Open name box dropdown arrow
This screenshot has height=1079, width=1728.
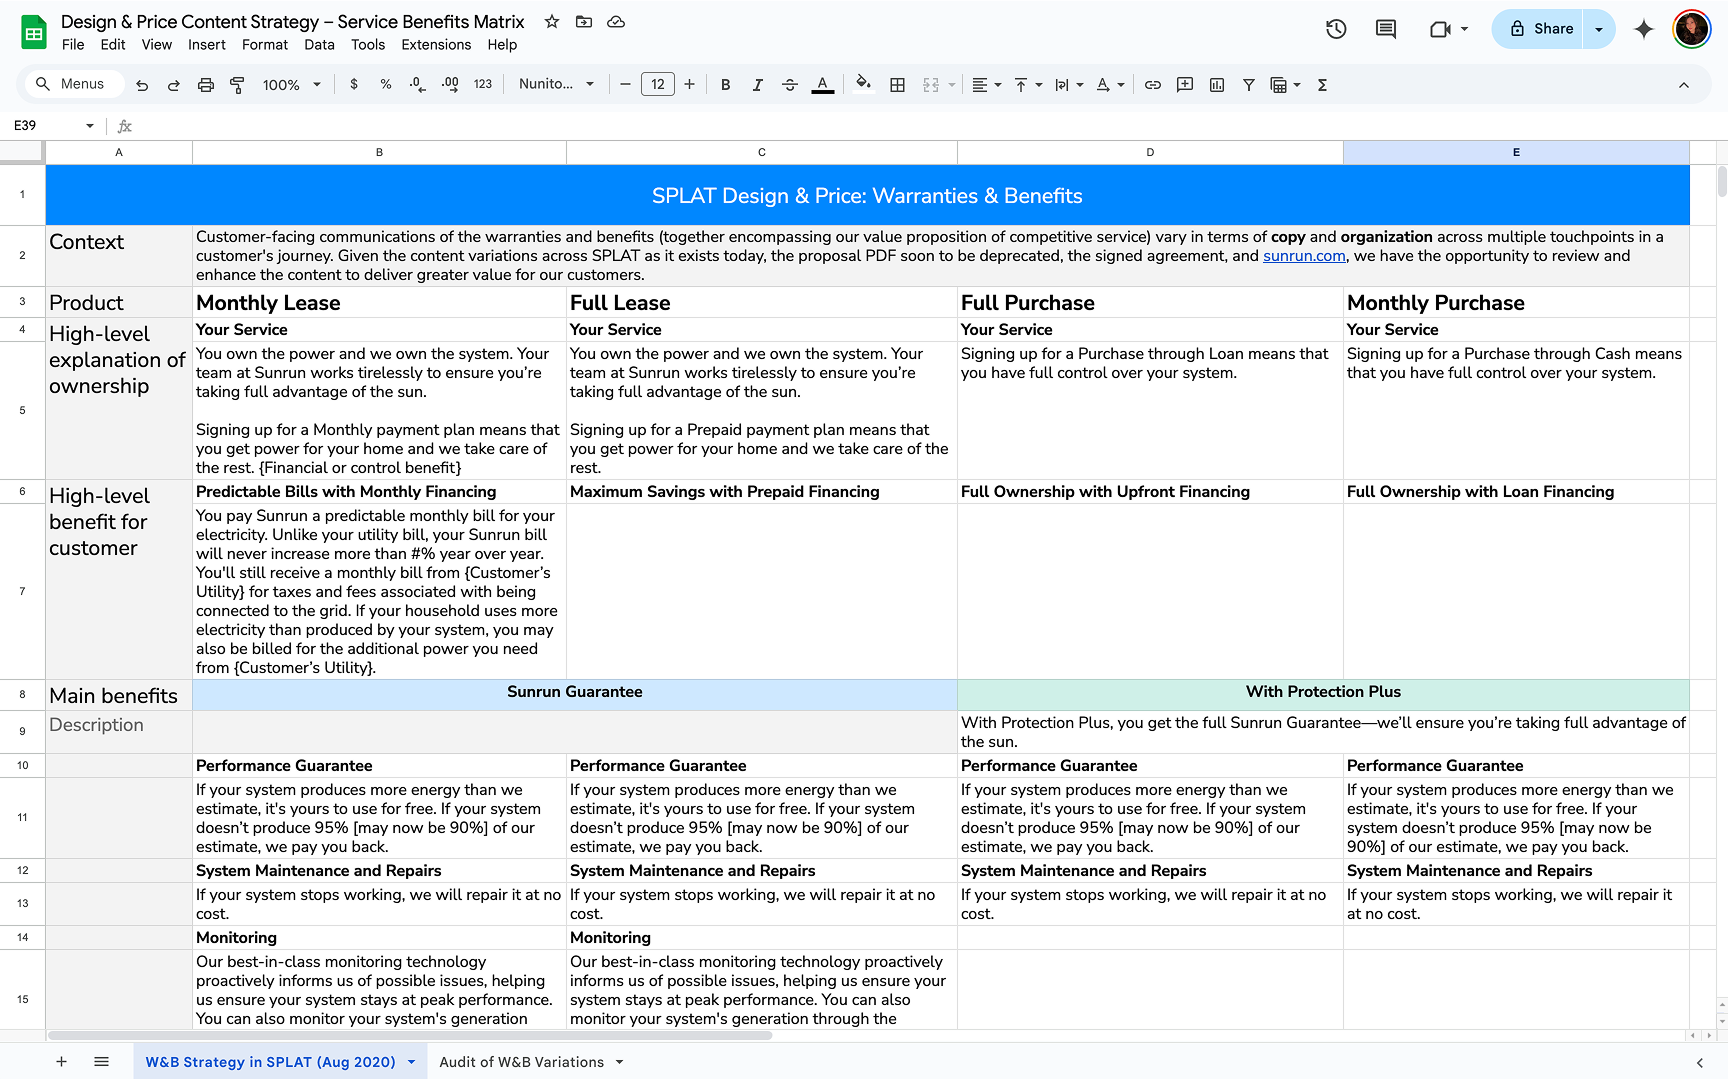(x=90, y=126)
